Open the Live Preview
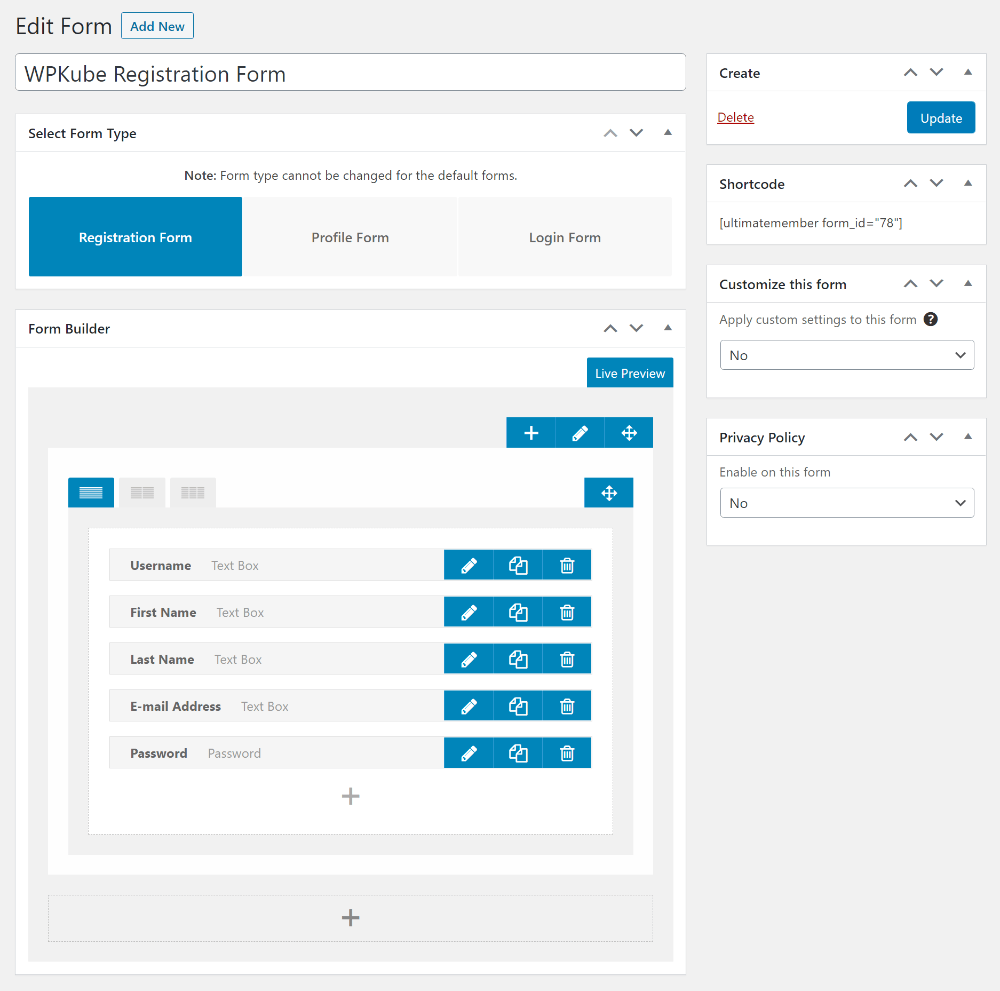The image size is (1000, 991). click(629, 373)
